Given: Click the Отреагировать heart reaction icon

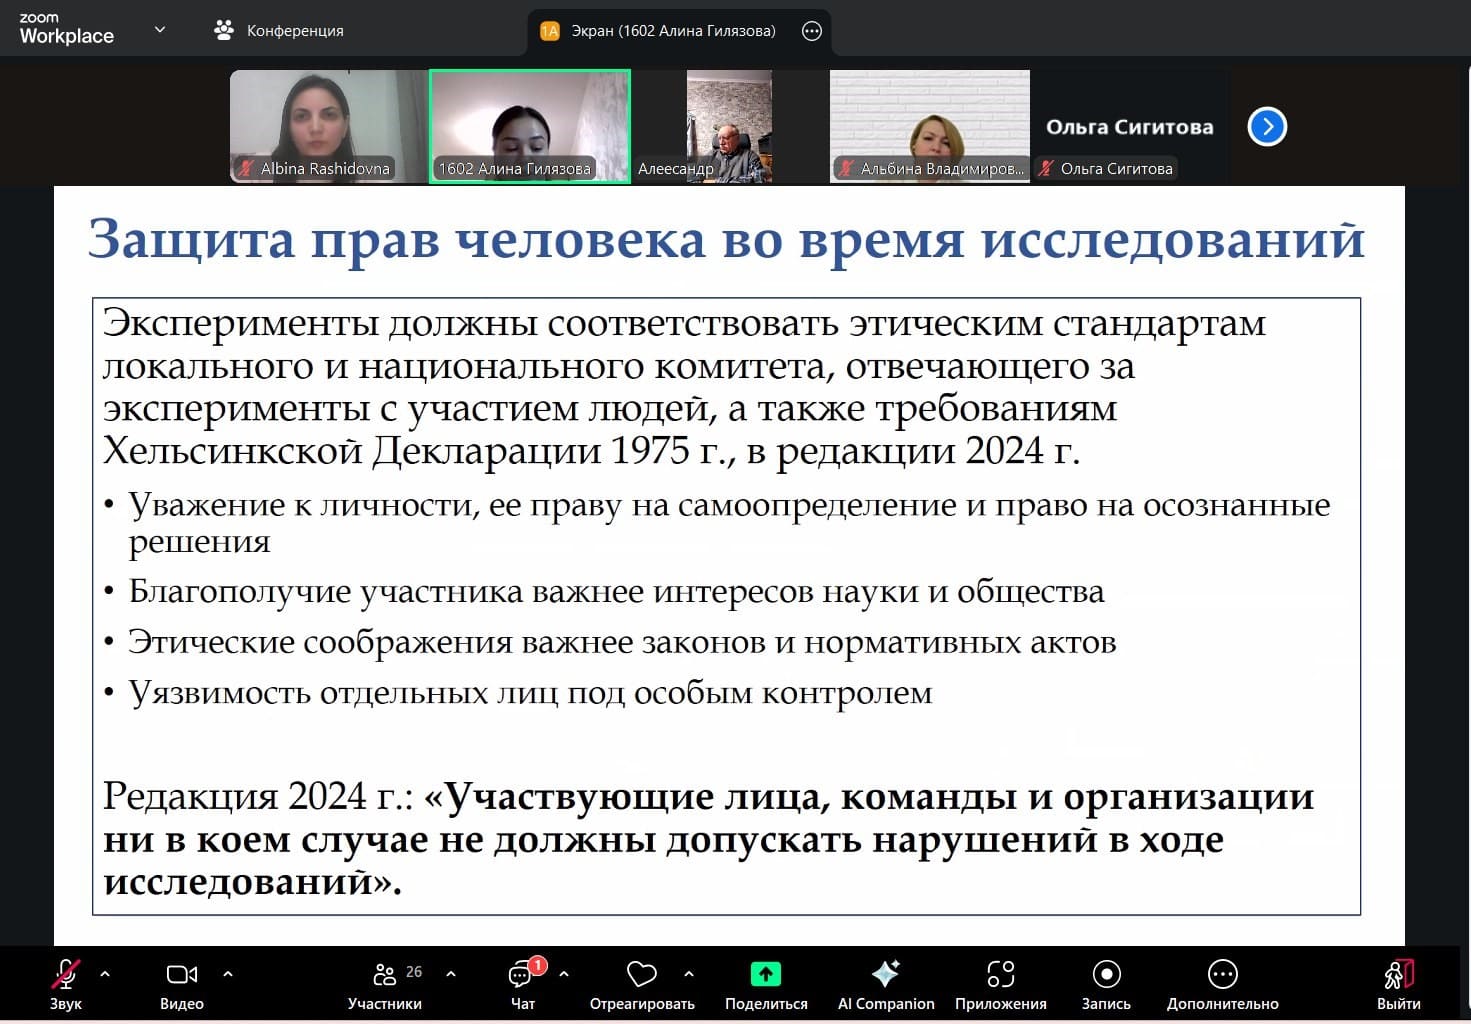Looking at the screenshot, I should point(641,974).
